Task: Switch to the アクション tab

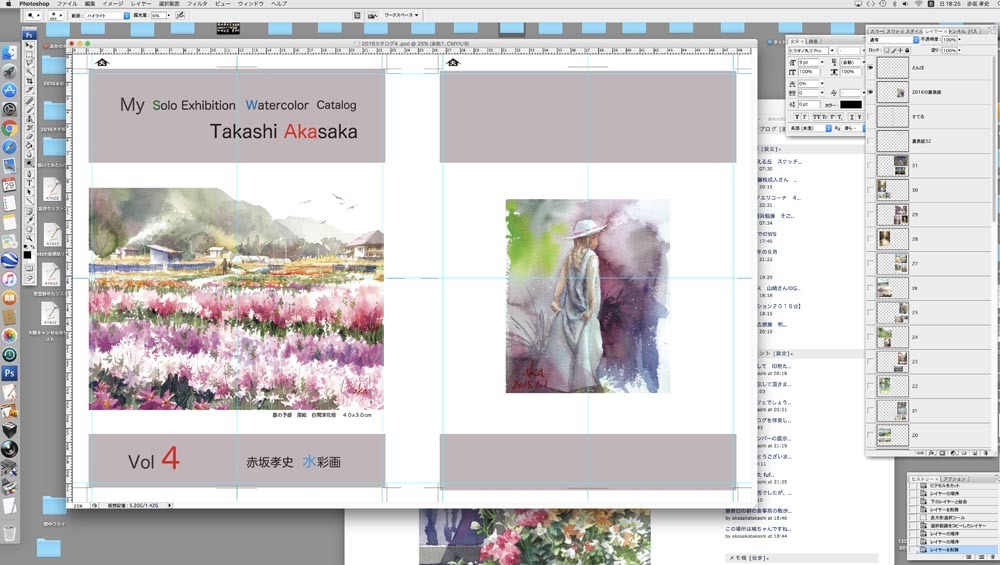Action: point(954,479)
